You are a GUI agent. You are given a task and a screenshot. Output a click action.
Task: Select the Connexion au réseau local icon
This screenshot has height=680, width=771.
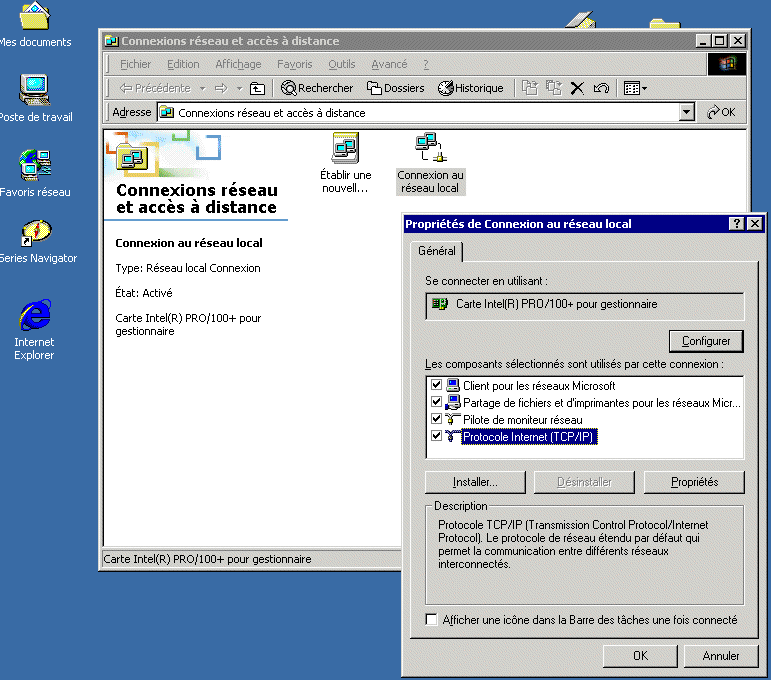pyautogui.click(x=430, y=163)
